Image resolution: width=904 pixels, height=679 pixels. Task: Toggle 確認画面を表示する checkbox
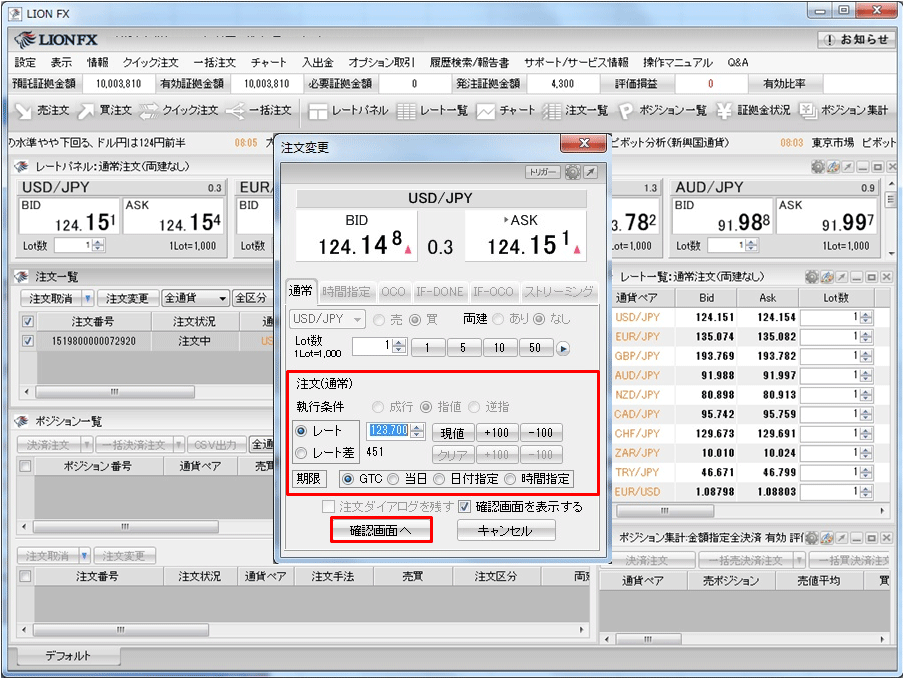(x=465, y=507)
